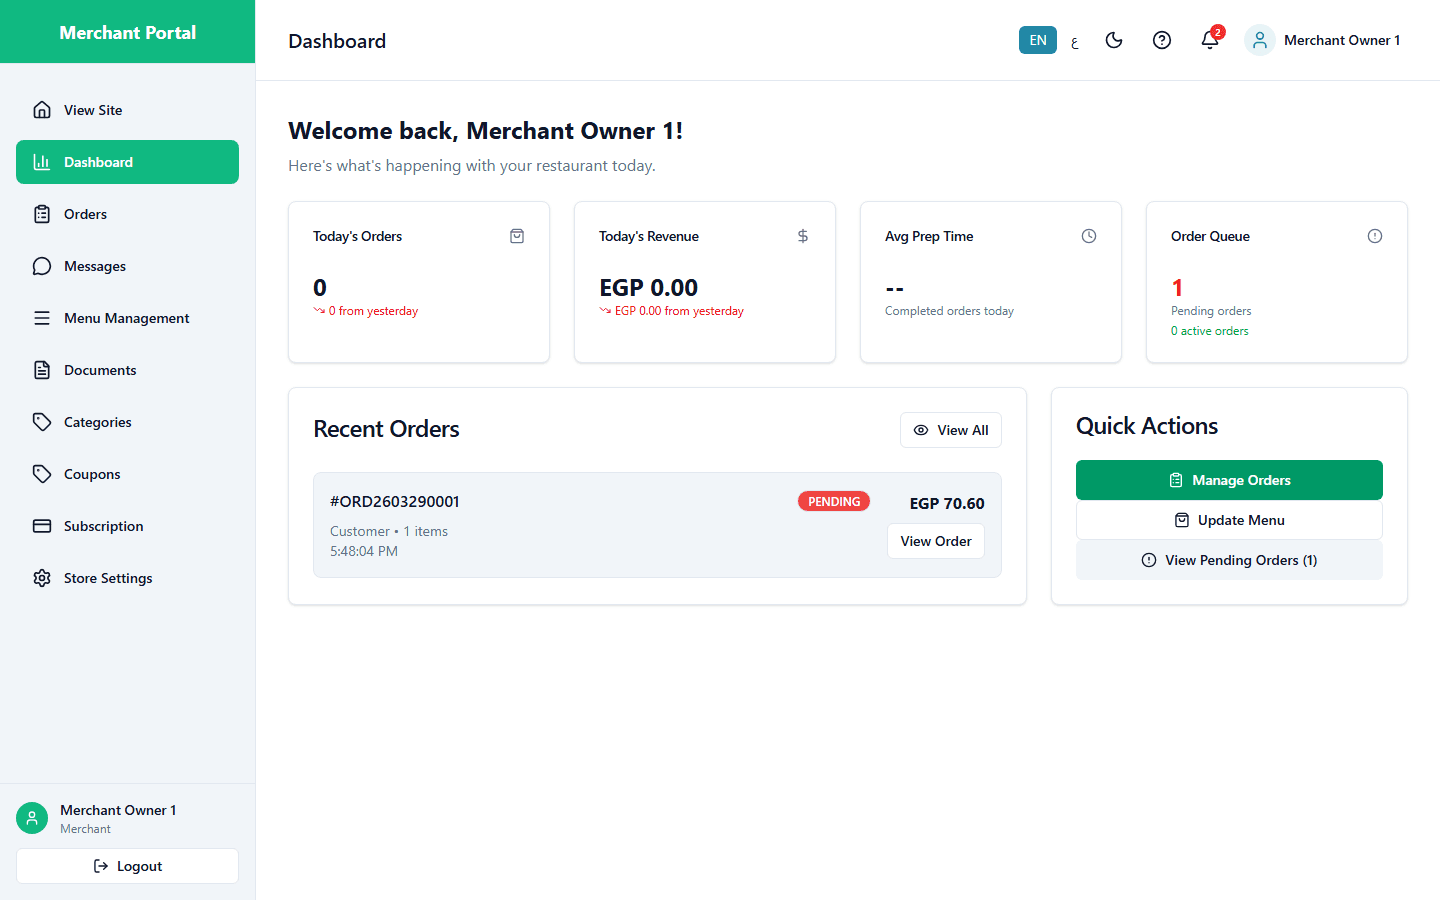Viewport: 1440px width, 900px height.
Task: Click the 'Pending orders' label in Order Queue
Action: coord(1211,311)
